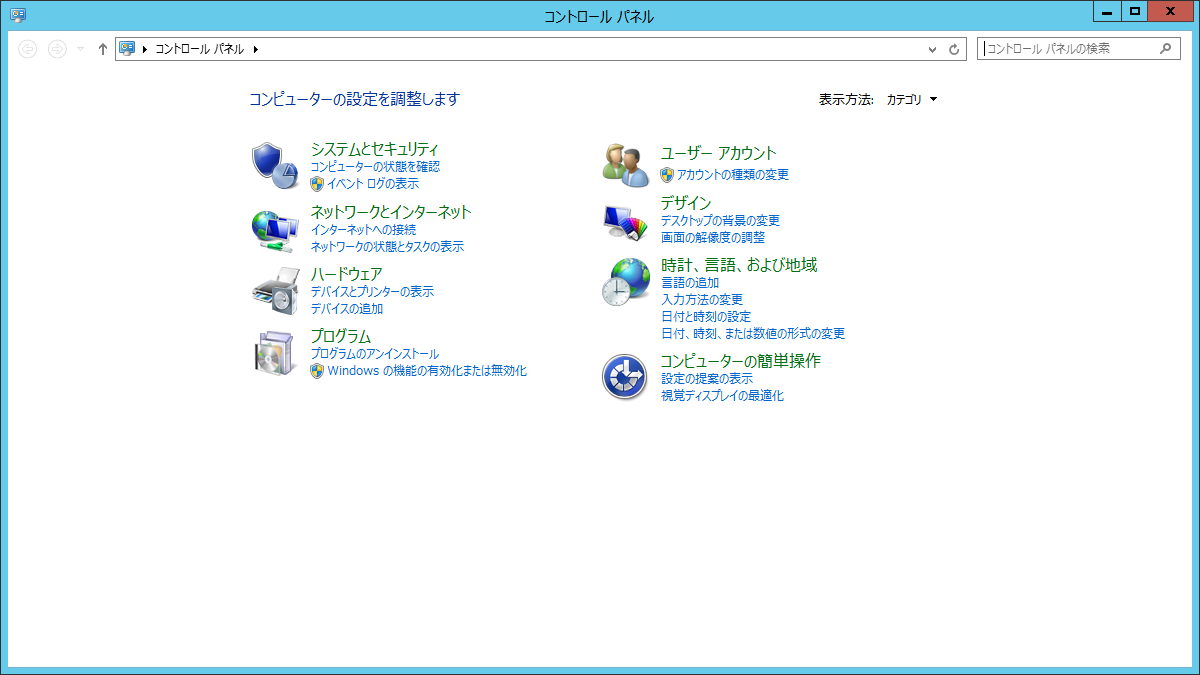Expand arrow before コントロール パネル breadcrumb
The height and width of the screenshot is (675, 1200).
[x=145, y=48]
